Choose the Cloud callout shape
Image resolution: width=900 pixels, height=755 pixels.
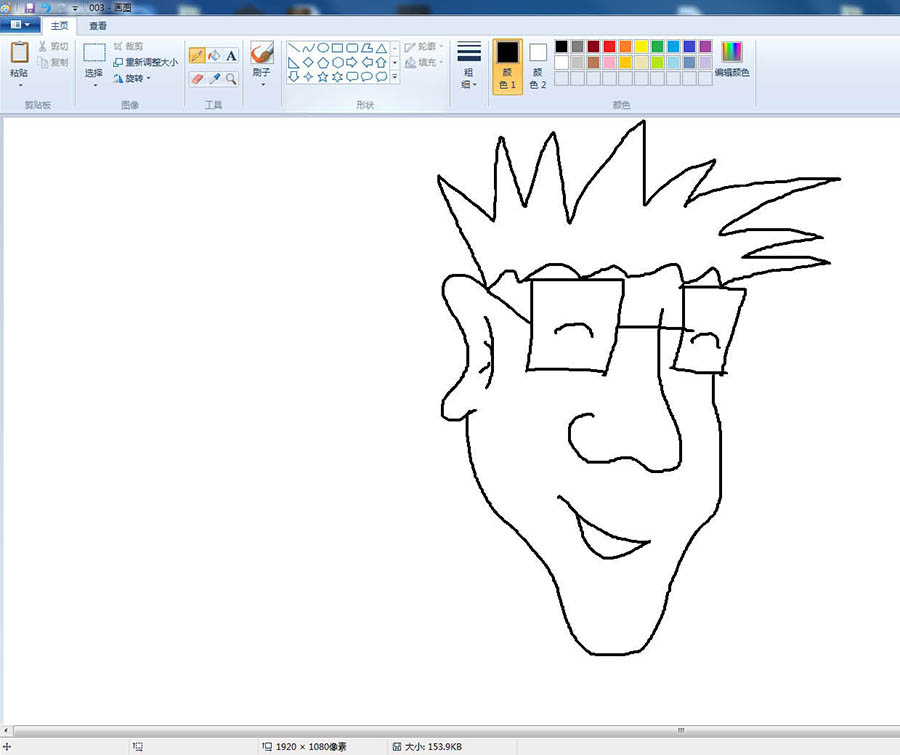click(381, 76)
